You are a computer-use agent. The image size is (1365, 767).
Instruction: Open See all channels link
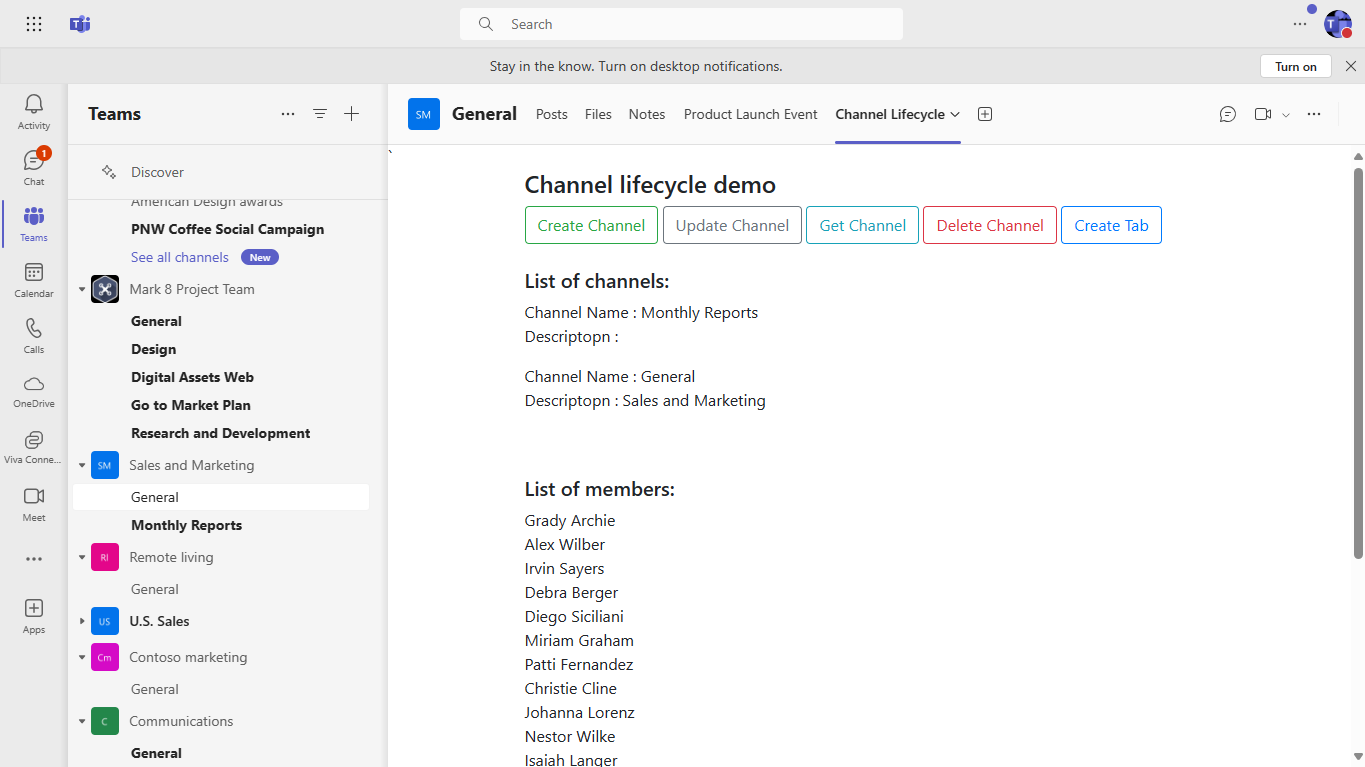pos(180,257)
